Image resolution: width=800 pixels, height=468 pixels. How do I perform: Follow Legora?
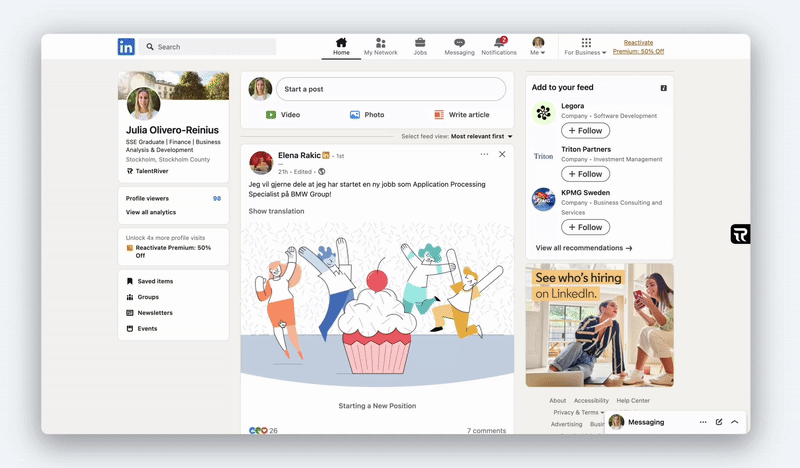click(x=585, y=131)
